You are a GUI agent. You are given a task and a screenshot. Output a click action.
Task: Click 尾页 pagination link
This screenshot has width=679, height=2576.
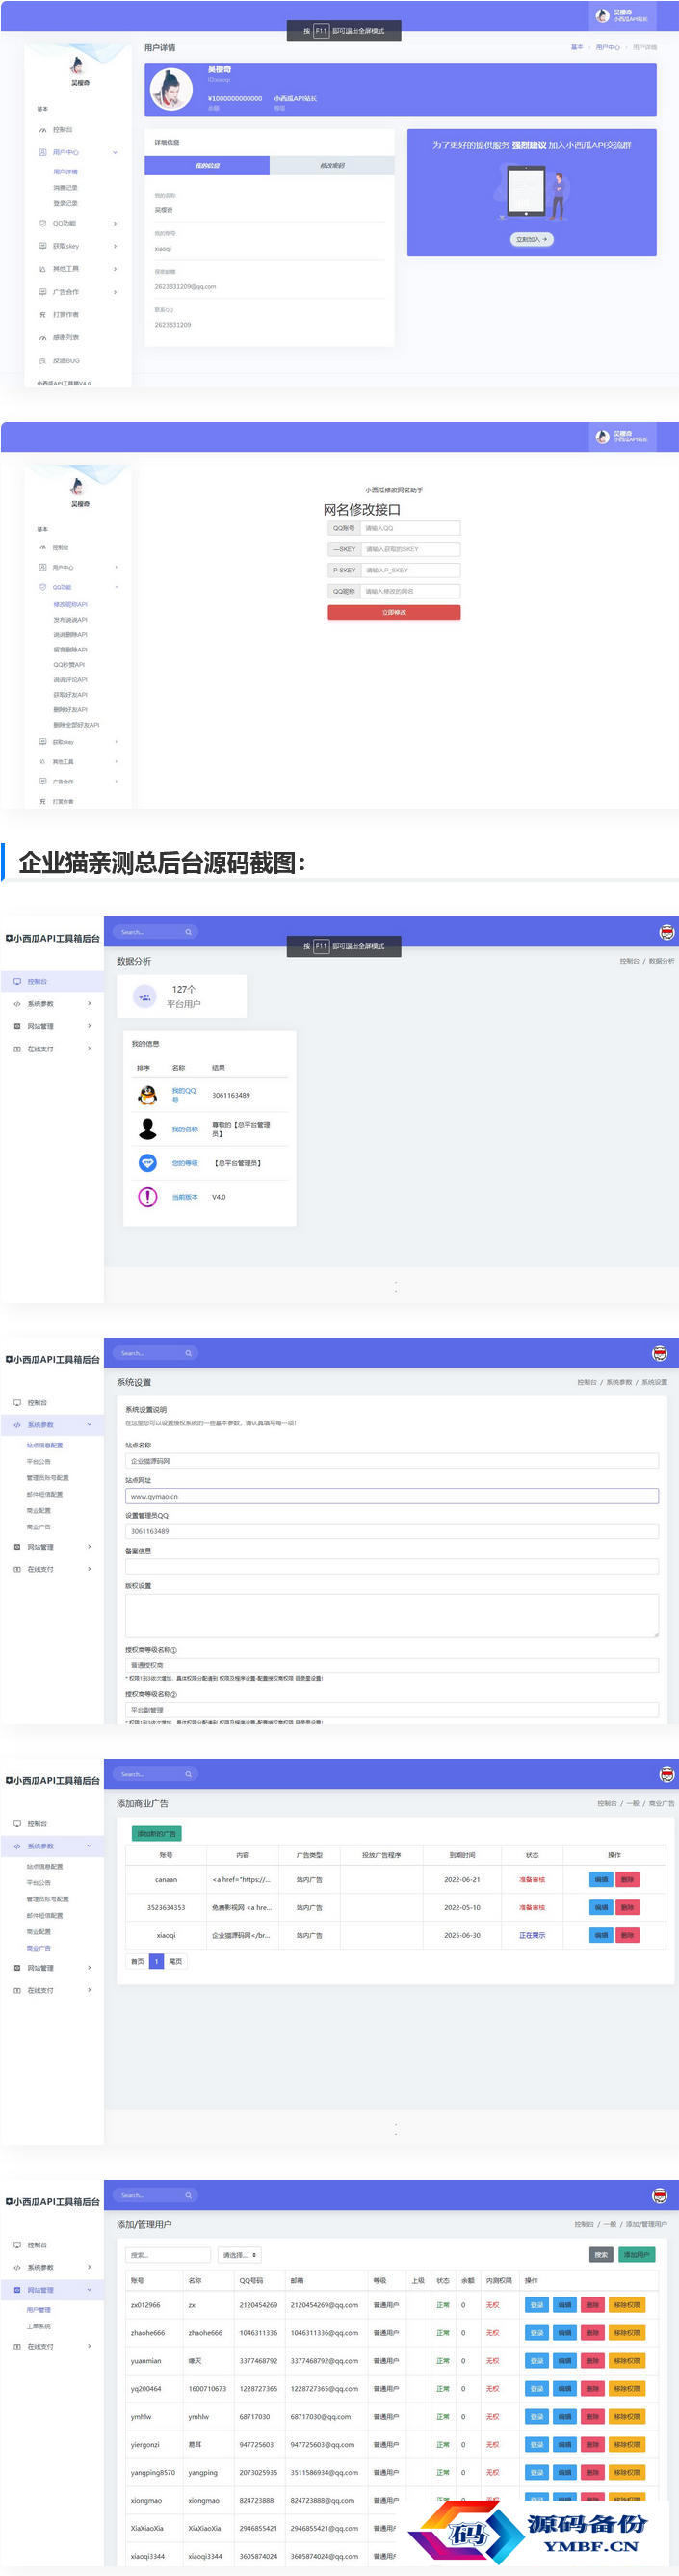click(x=176, y=1962)
